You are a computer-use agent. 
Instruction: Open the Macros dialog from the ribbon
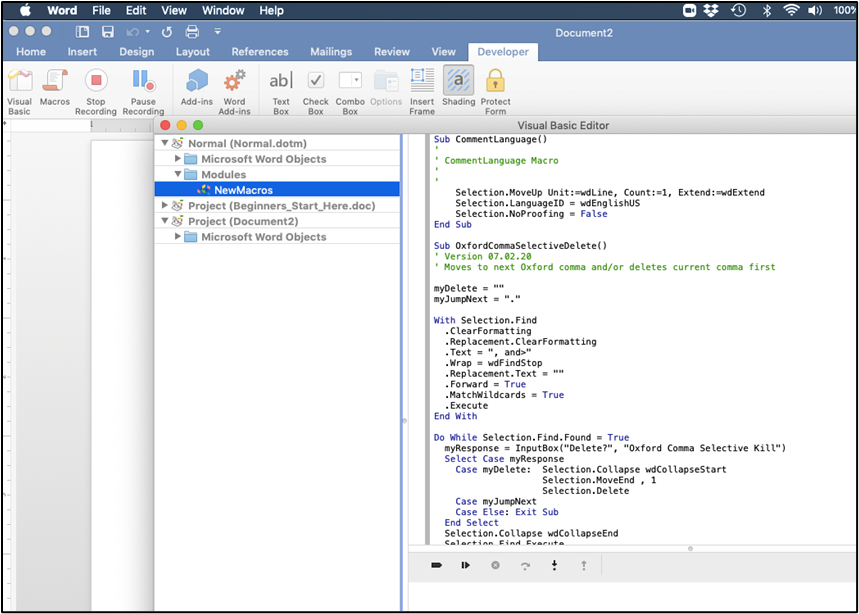coord(55,87)
